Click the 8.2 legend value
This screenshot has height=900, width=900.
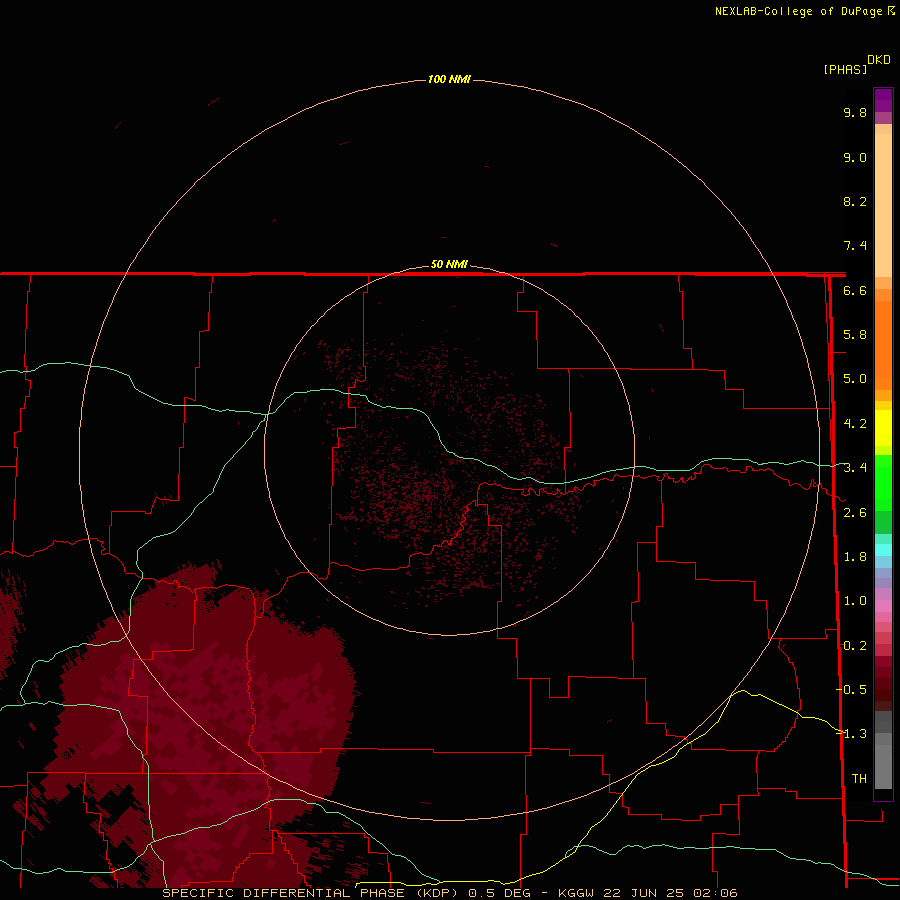[855, 201]
